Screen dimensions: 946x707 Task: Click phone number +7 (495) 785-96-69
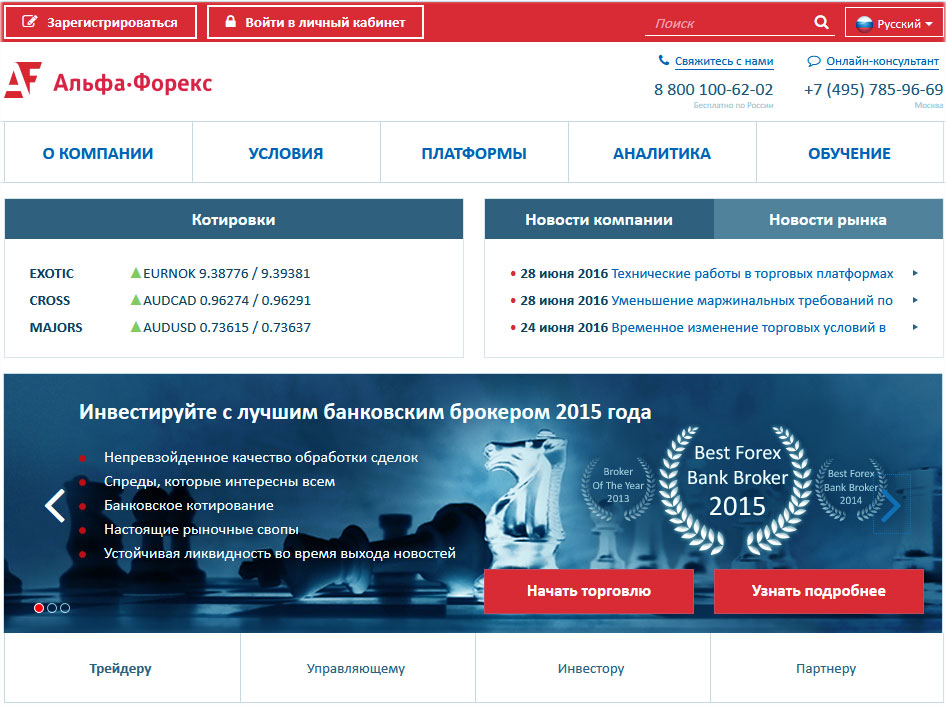(874, 89)
